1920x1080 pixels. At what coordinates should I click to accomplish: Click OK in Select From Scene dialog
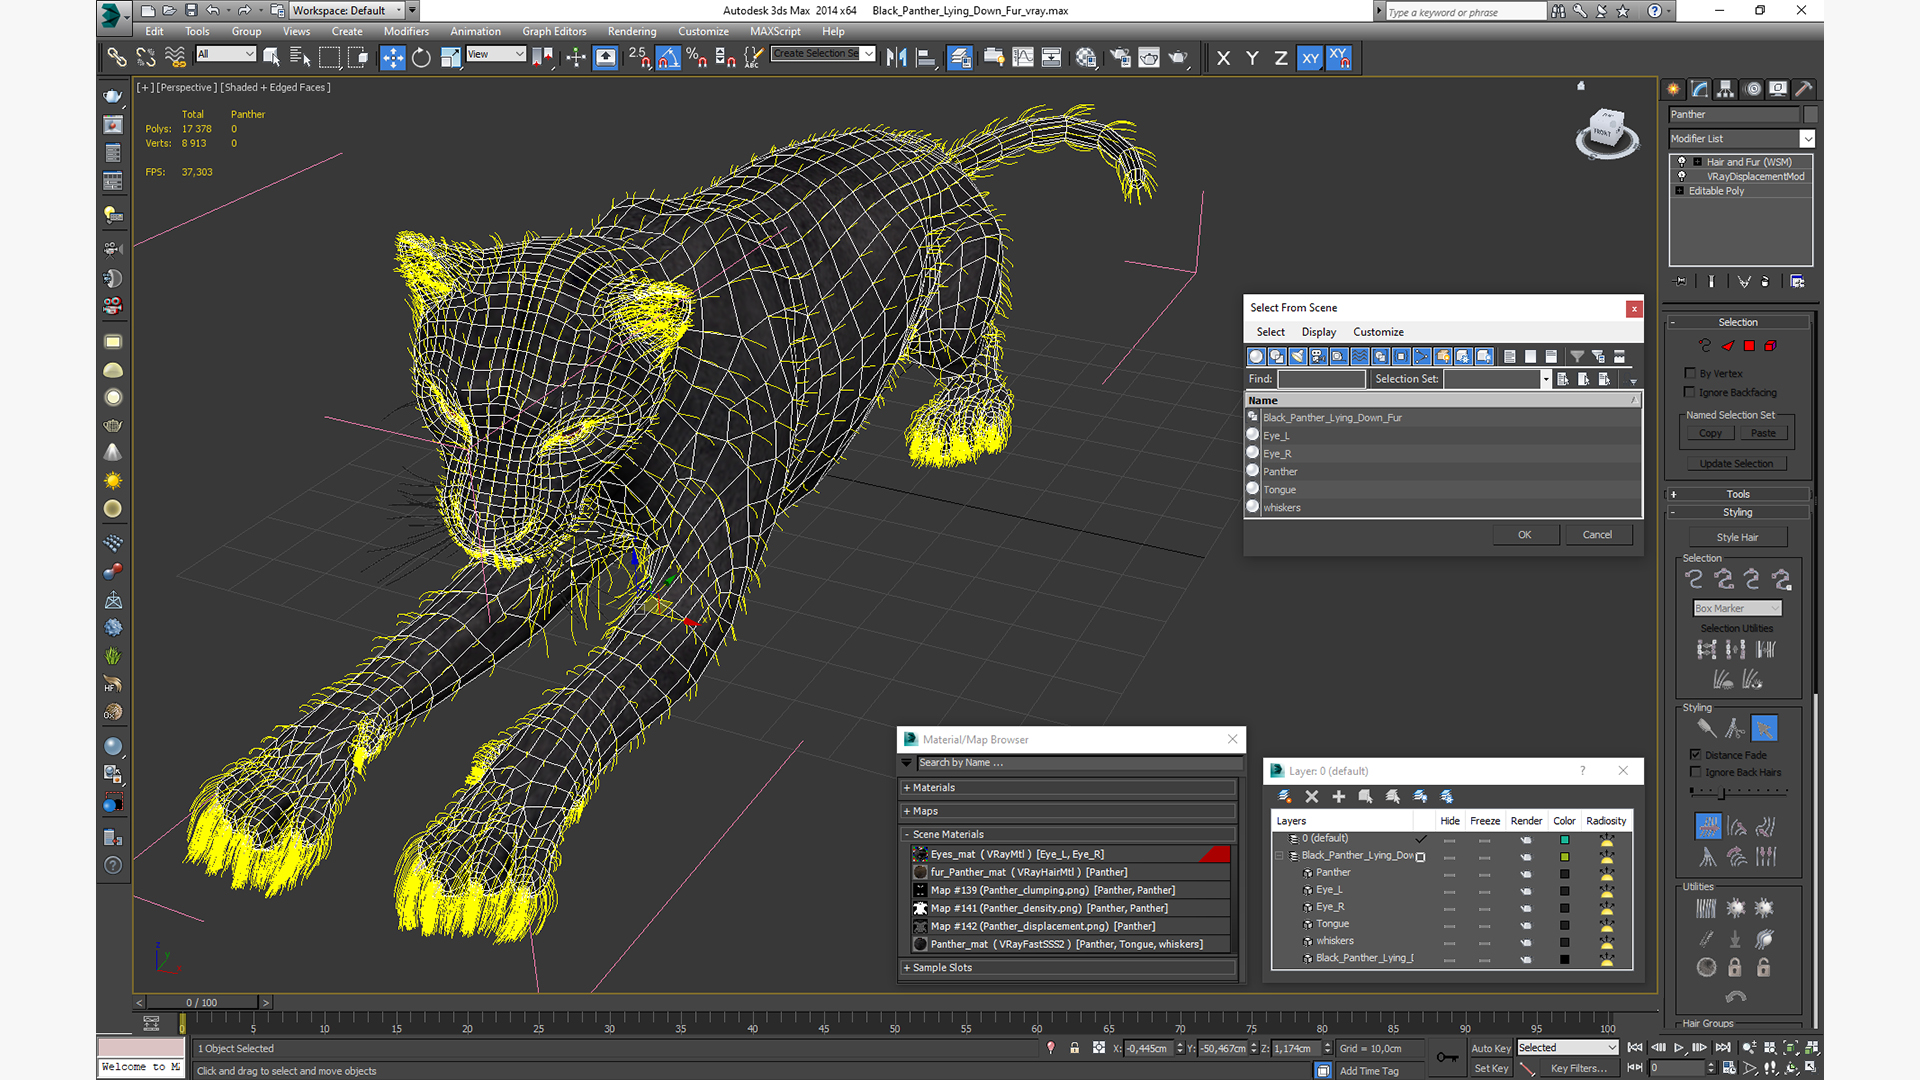click(x=1524, y=535)
